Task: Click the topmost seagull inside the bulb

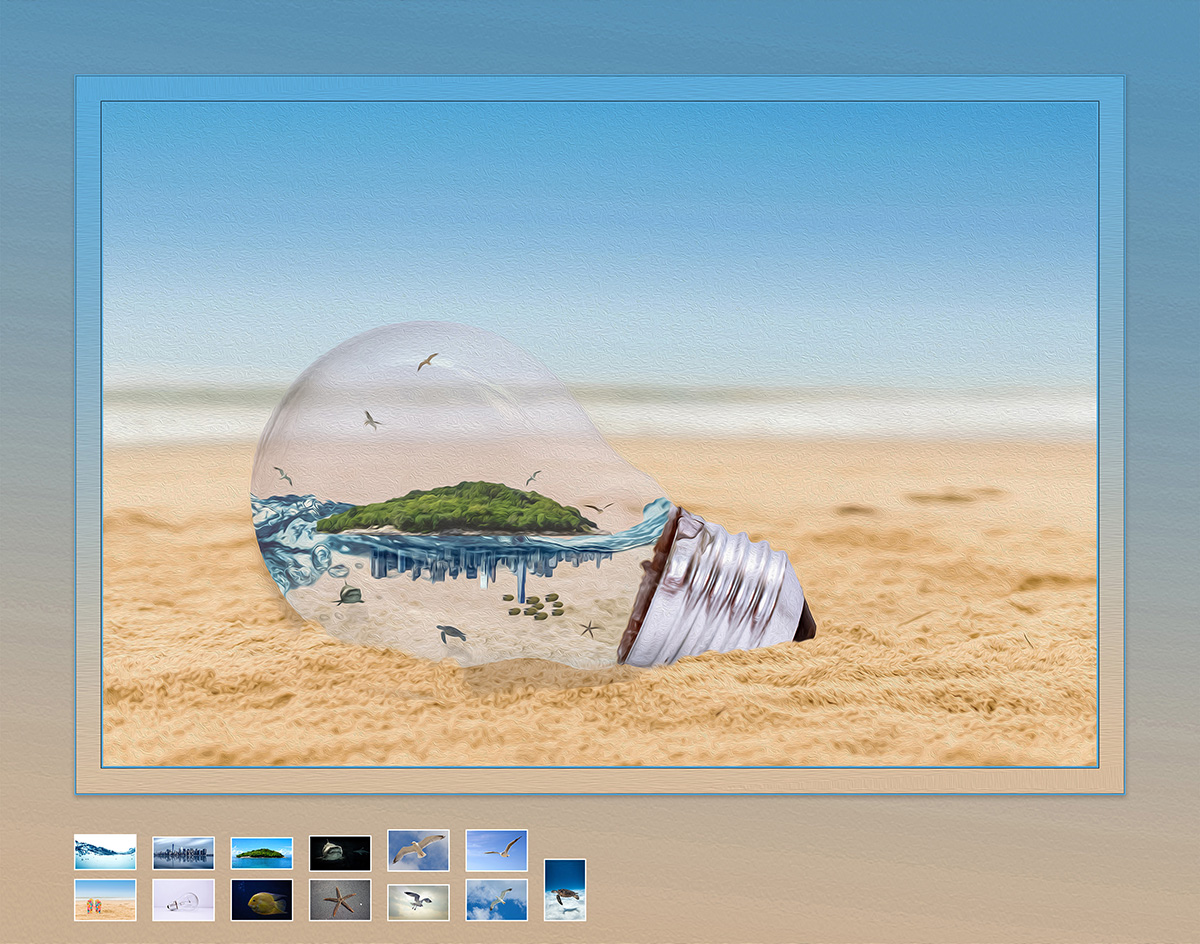Action: coord(427,361)
